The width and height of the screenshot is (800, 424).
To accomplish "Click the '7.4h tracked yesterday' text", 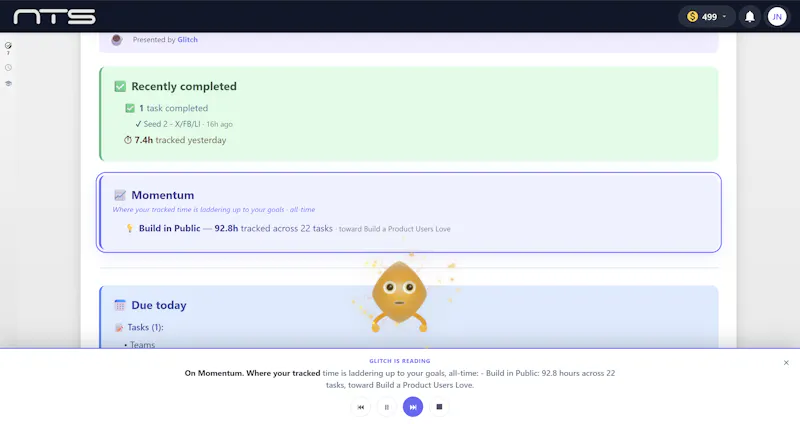I will (180, 140).
